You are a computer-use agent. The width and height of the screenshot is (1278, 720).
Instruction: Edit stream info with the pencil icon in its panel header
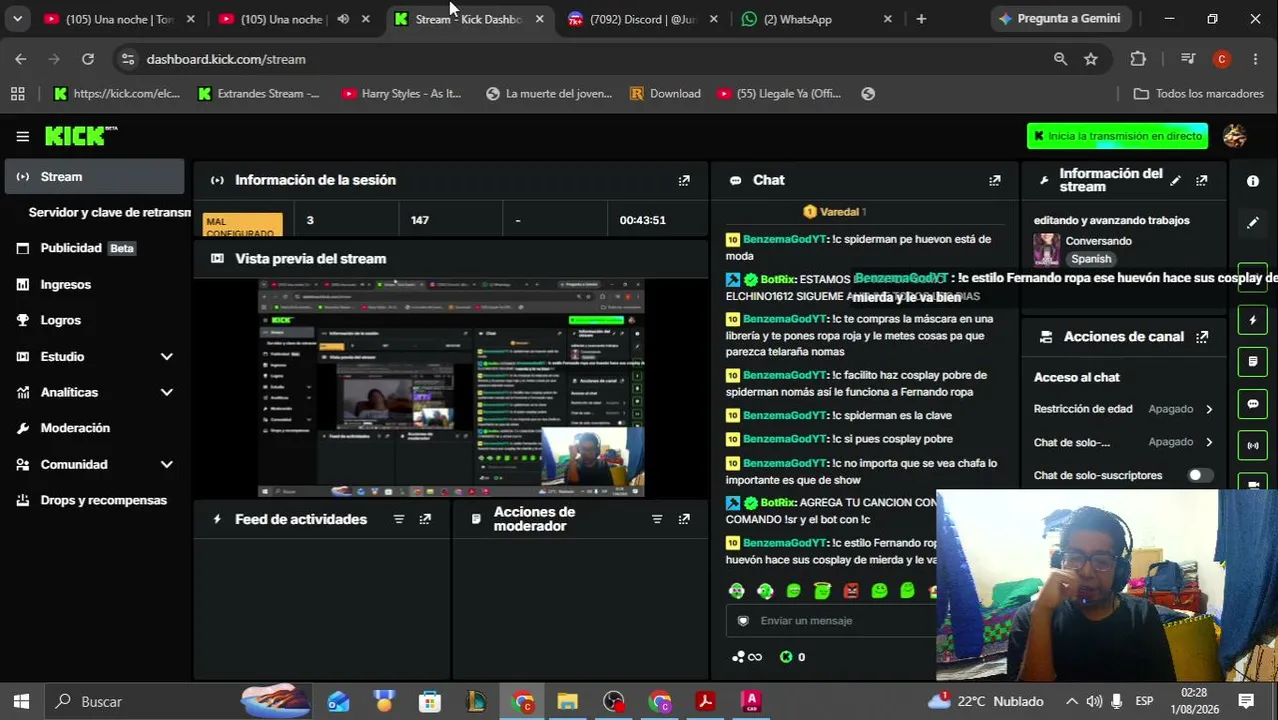[1176, 180]
